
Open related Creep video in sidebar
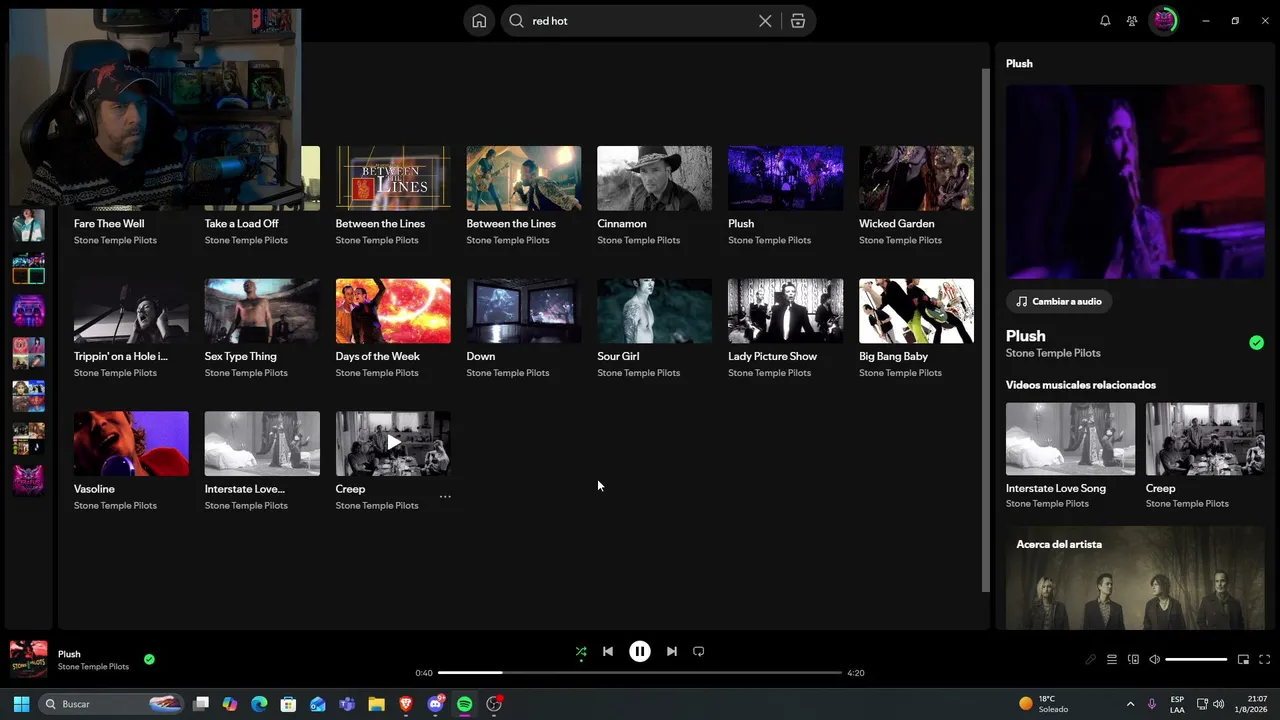[x=1205, y=439]
